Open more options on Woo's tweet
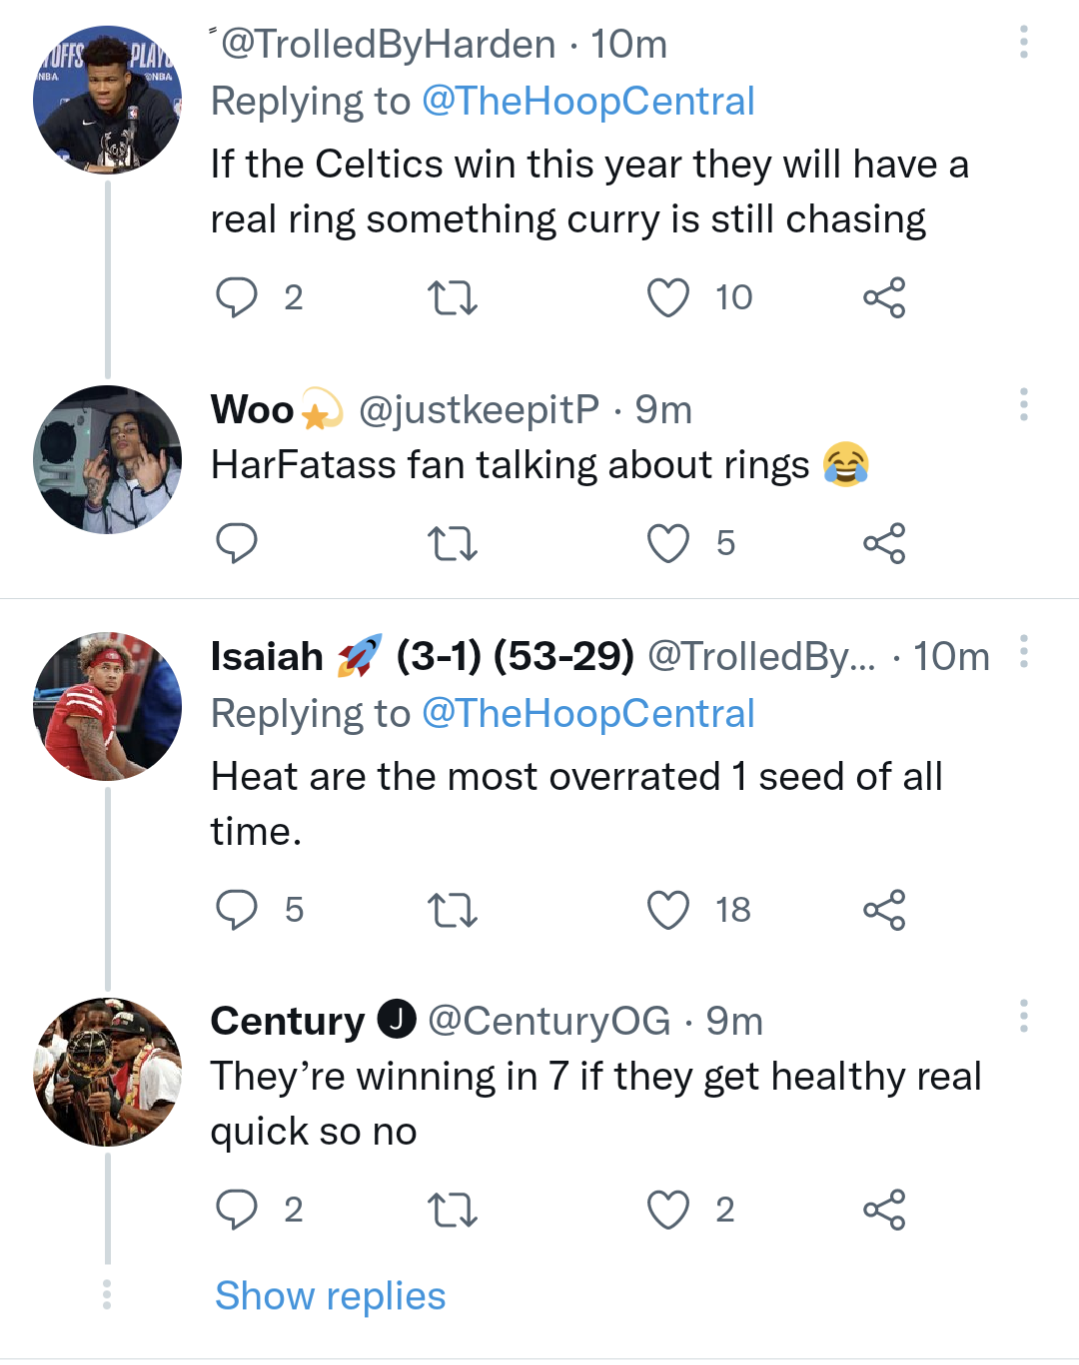This screenshot has width=1079, height=1365. 1023,405
